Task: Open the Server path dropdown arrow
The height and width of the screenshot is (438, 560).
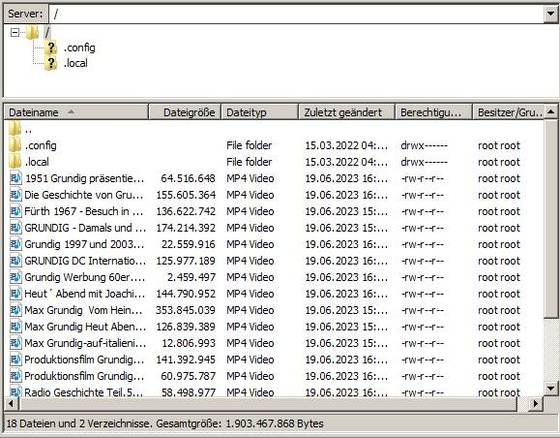Action: pos(551,14)
